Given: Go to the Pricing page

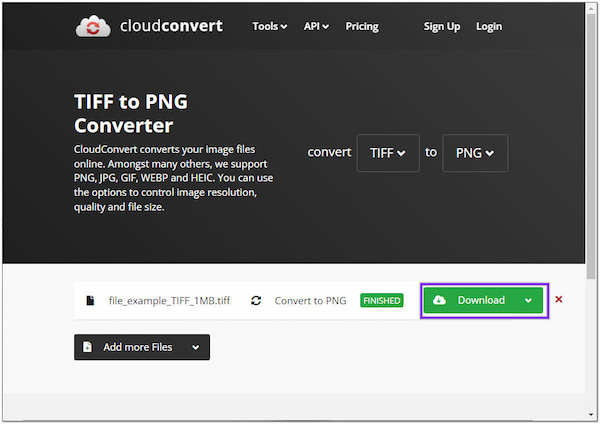Looking at the screenshot, I should click(x=362, y=26).
